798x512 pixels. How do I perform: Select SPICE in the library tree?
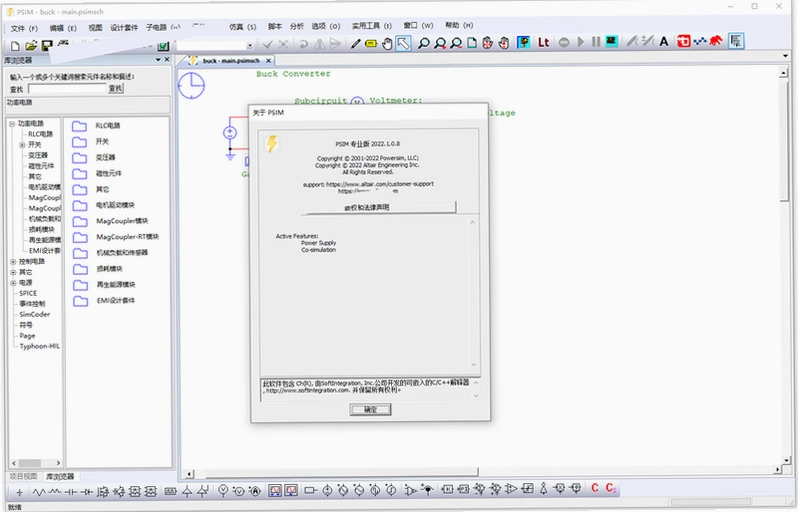28,293
